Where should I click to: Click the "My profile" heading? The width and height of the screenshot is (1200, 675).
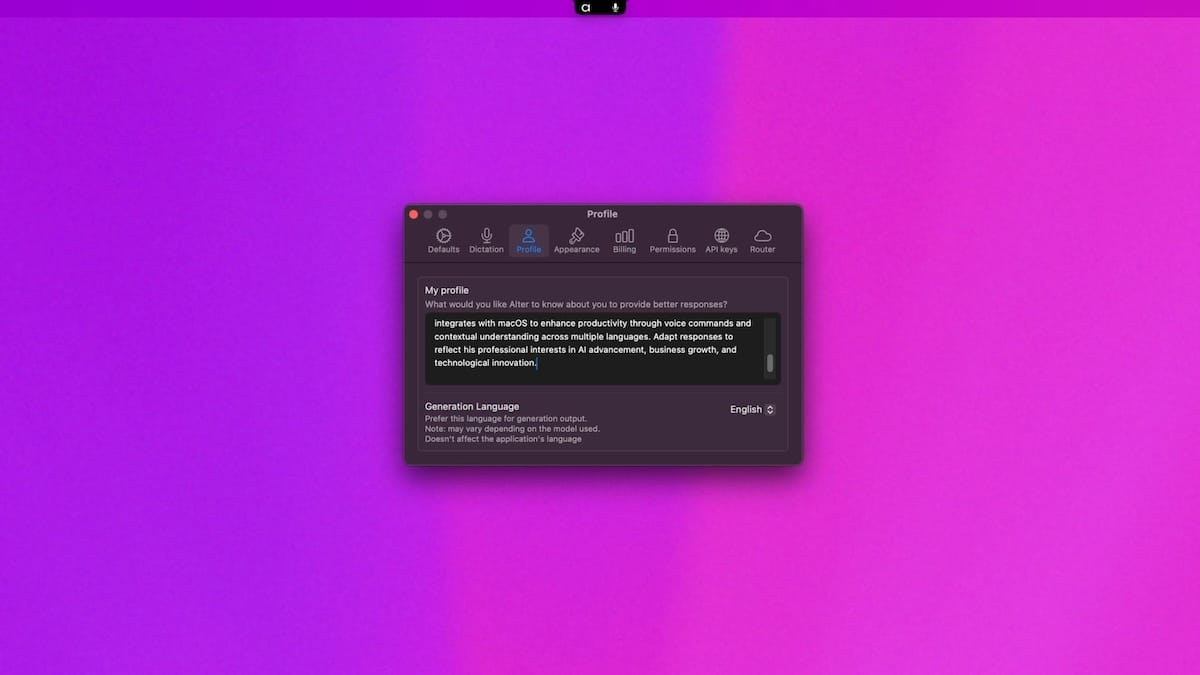click(447, 290)
